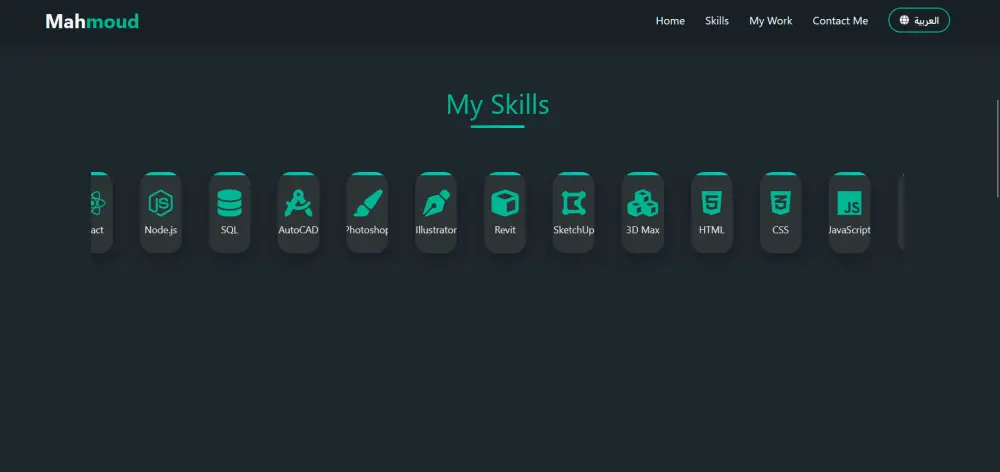Open the Skills nav link
This screenshot has width=1000, height=472.
(x=717, y=21)
